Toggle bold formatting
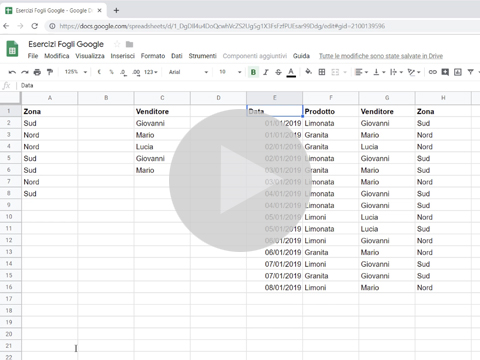The height and width of the screenshot is (360, 480). coord(253,72)
